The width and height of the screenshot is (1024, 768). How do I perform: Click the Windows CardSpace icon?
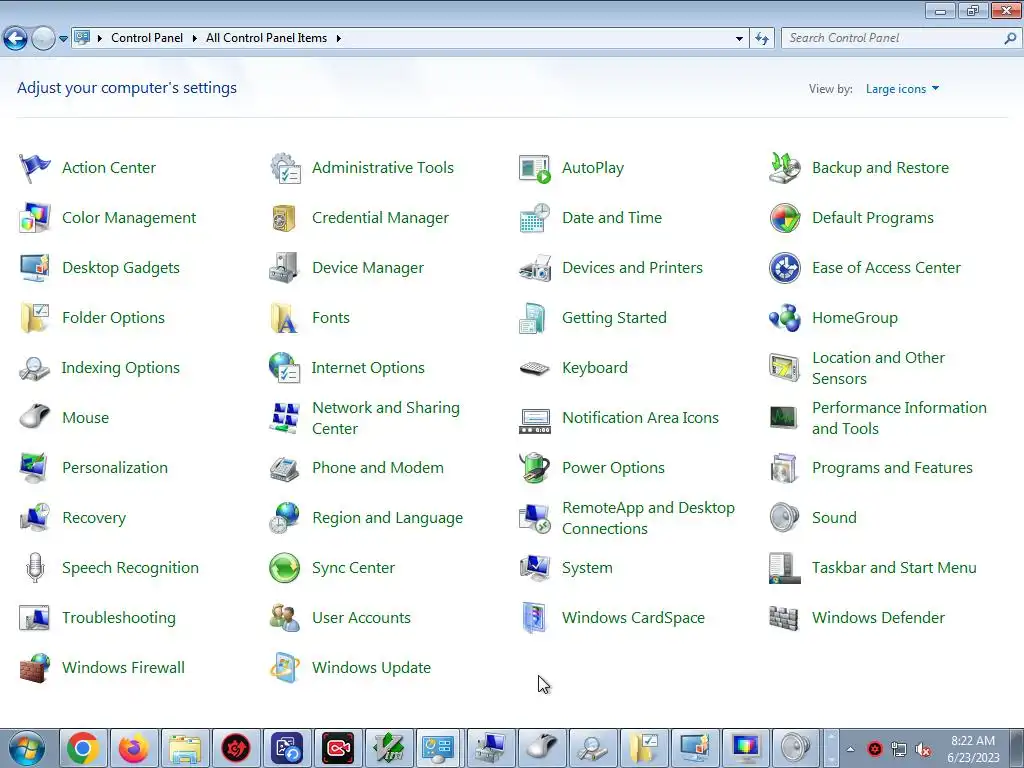(535, 618)
